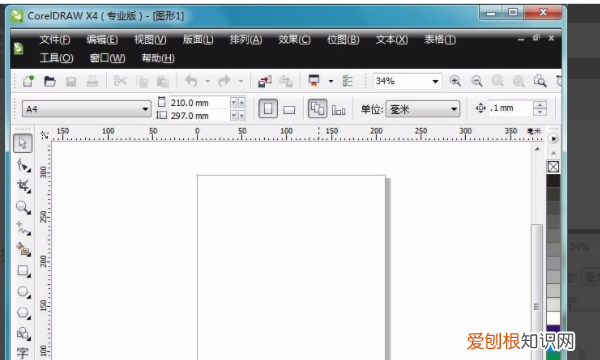Click the white color swatch
Image resolution: width=600 pixels, height=360 pixels.
click(x=553, y=318)
